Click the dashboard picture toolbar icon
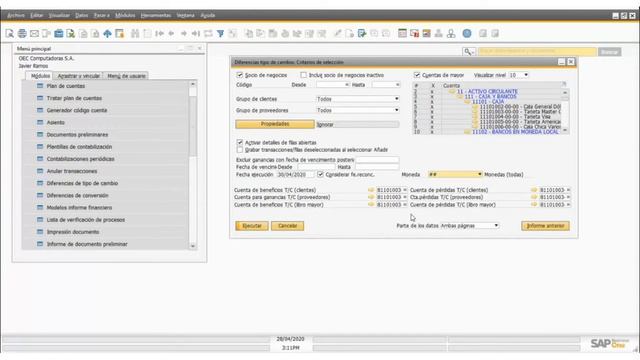Image resolution: width=640 pixels, height=360 pixels. click(427, 33)
